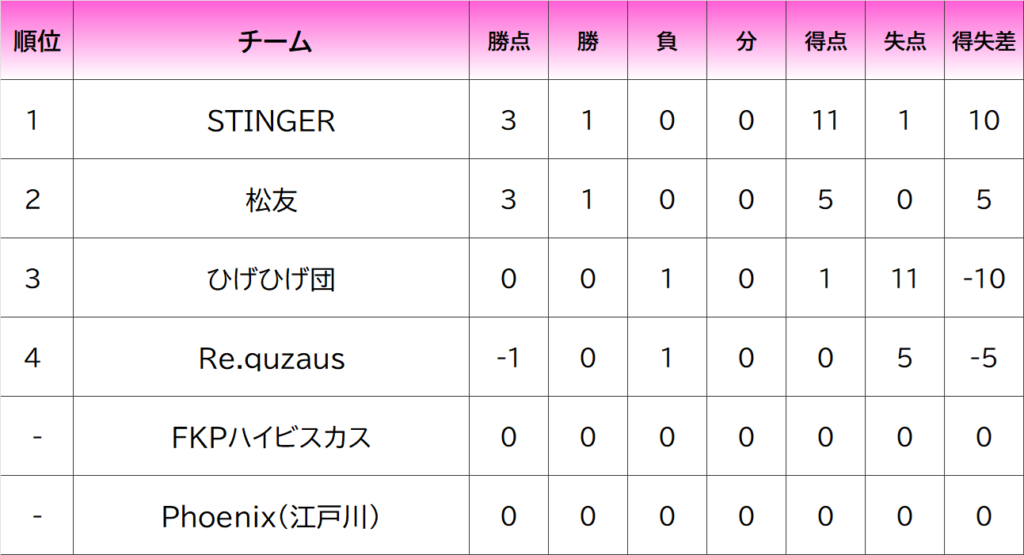1024x555 pixels.
Task: Select the Re.quzaus team cell
Action: [271, 357]
